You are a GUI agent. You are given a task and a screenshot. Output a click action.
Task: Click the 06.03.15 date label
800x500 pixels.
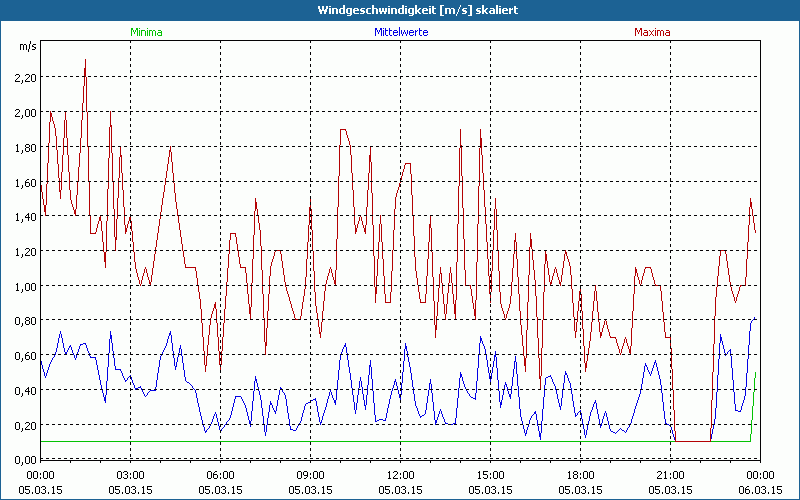coord(760,490)
